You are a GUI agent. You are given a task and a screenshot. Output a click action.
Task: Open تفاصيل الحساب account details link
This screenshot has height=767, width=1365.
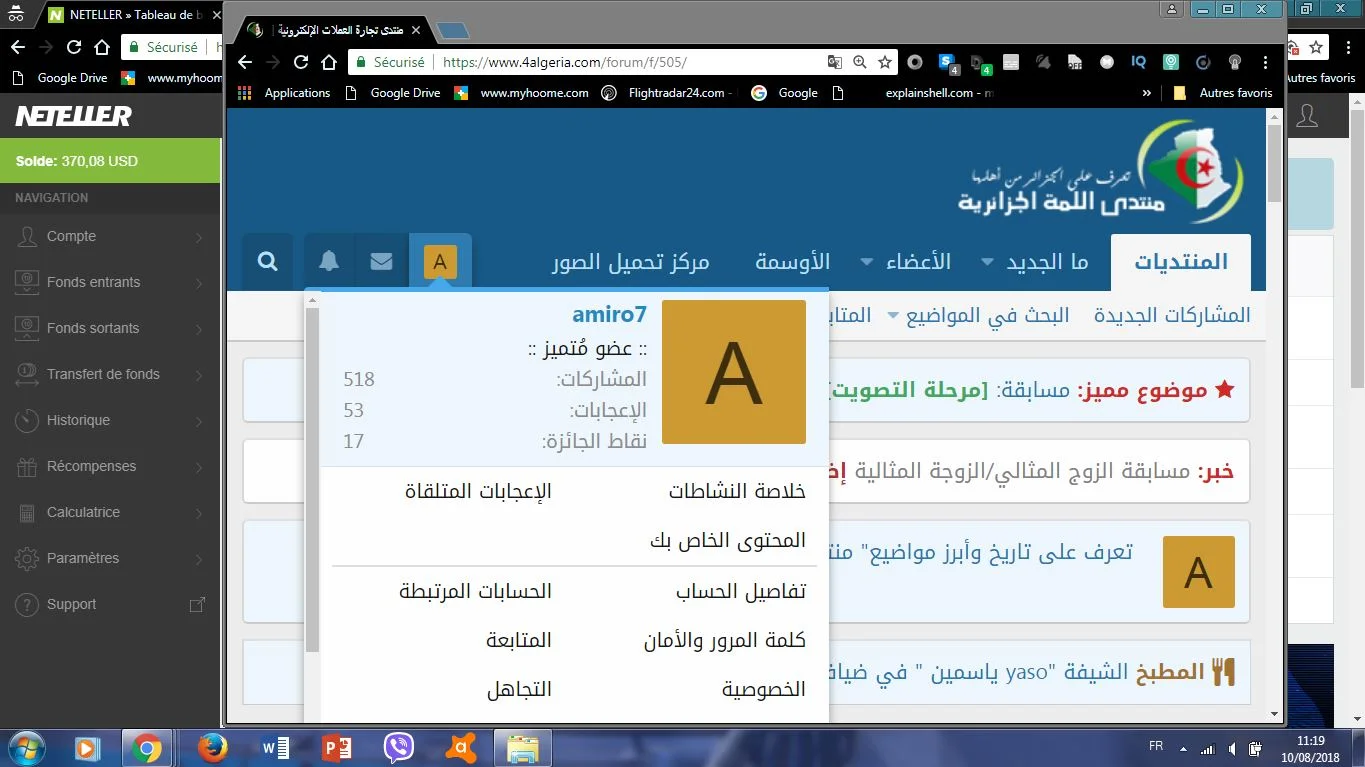tap(740, 591)
